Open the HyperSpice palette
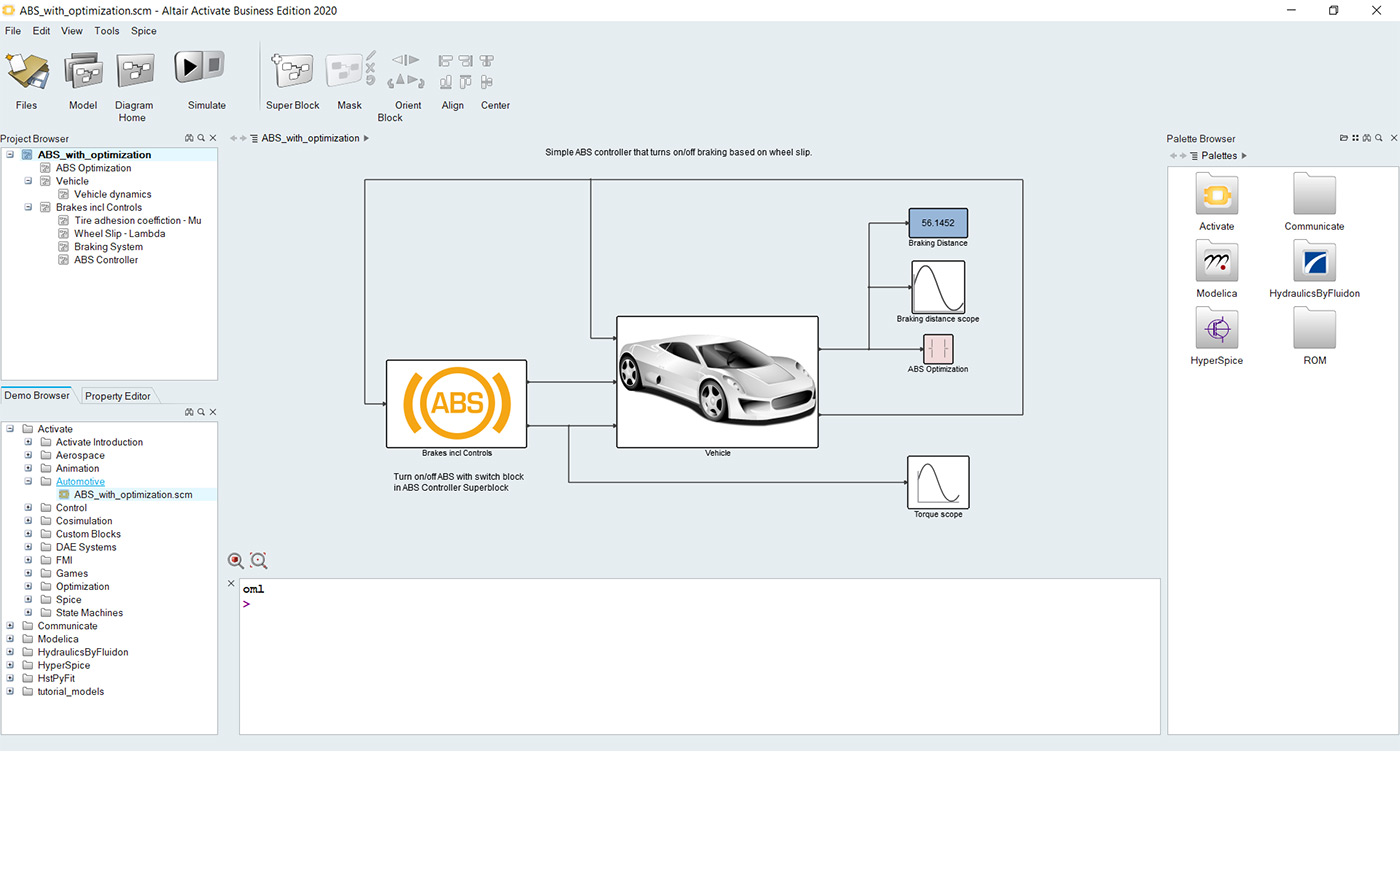This screenshot has width=1400, height=893. (1217, 329)
